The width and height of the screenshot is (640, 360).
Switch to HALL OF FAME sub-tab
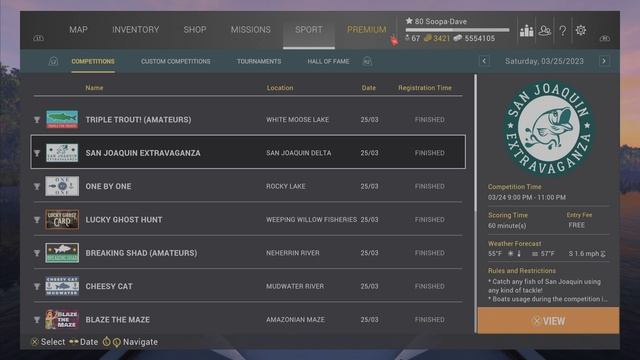click(x=328, y=61)
